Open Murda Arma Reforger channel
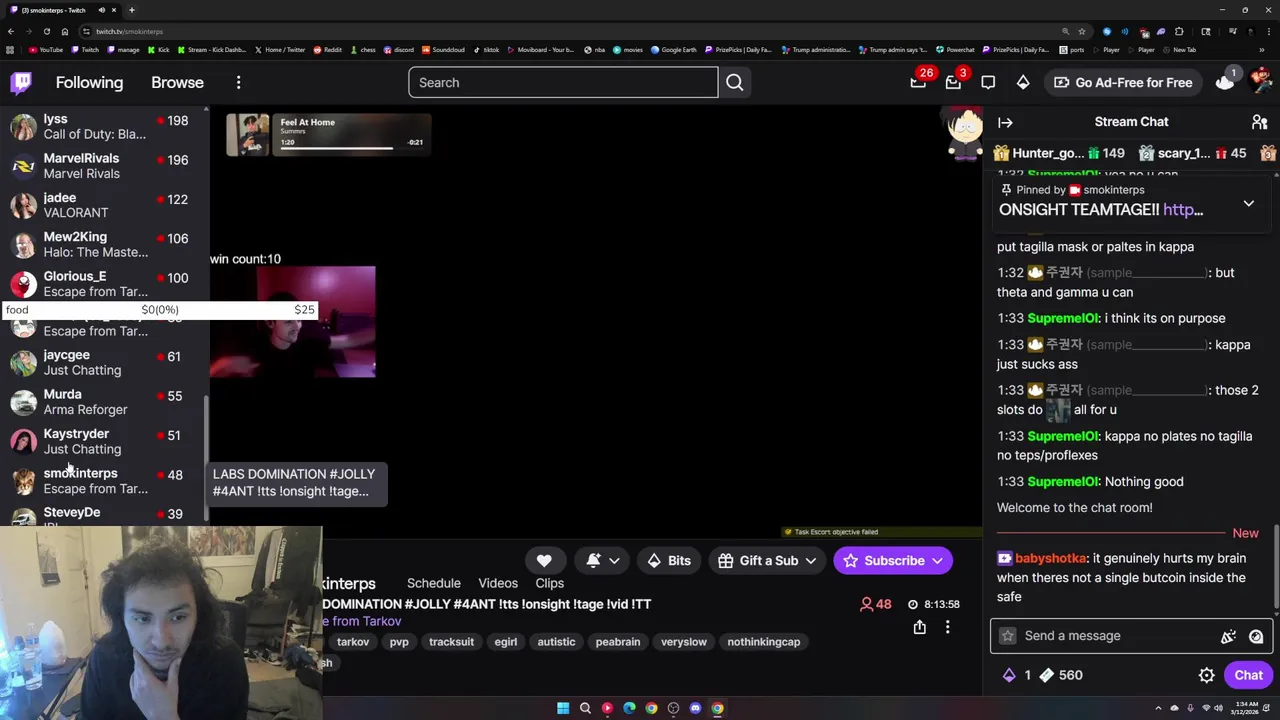 pyautogui.click(x=104, y=402)
